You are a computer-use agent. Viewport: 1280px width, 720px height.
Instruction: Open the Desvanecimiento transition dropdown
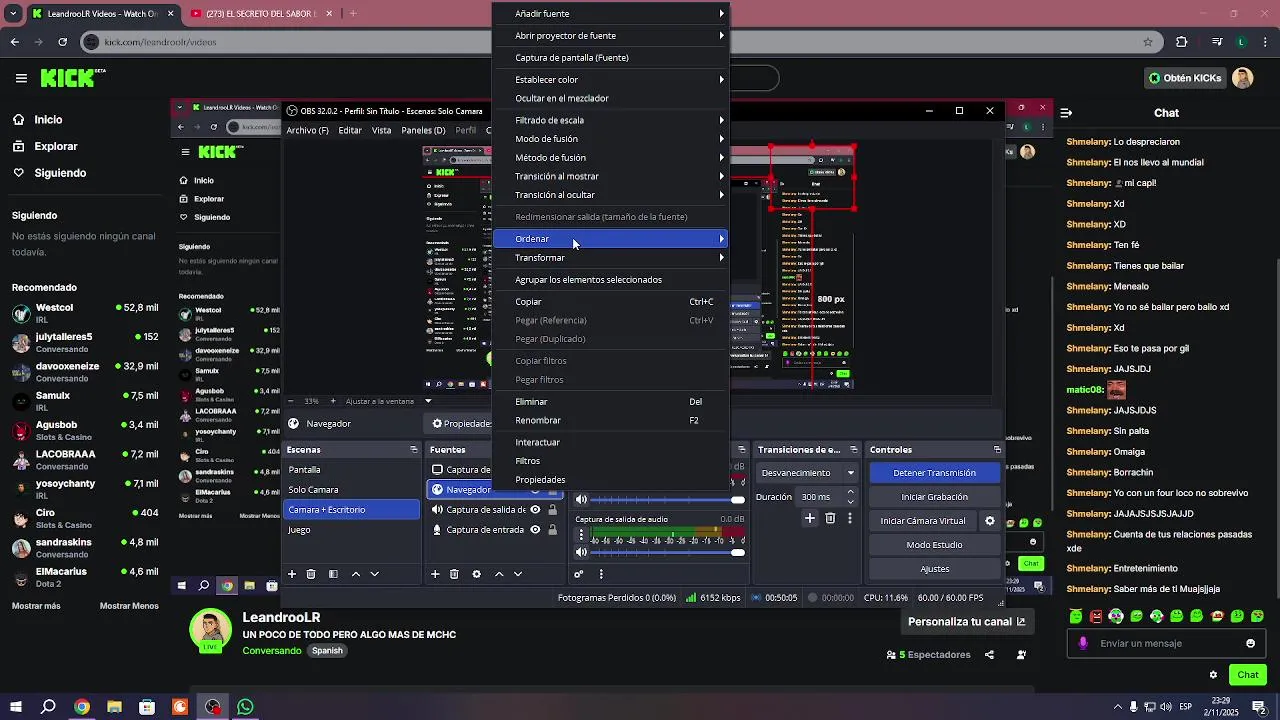(809, 473)
